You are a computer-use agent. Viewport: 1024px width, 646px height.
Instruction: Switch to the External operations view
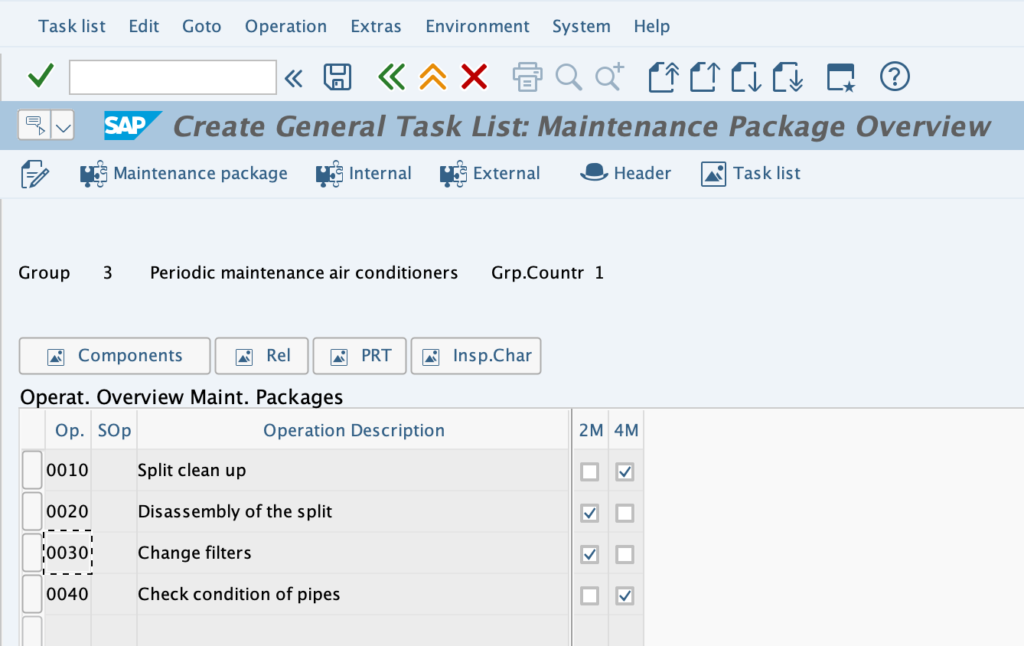pos(490,174)
